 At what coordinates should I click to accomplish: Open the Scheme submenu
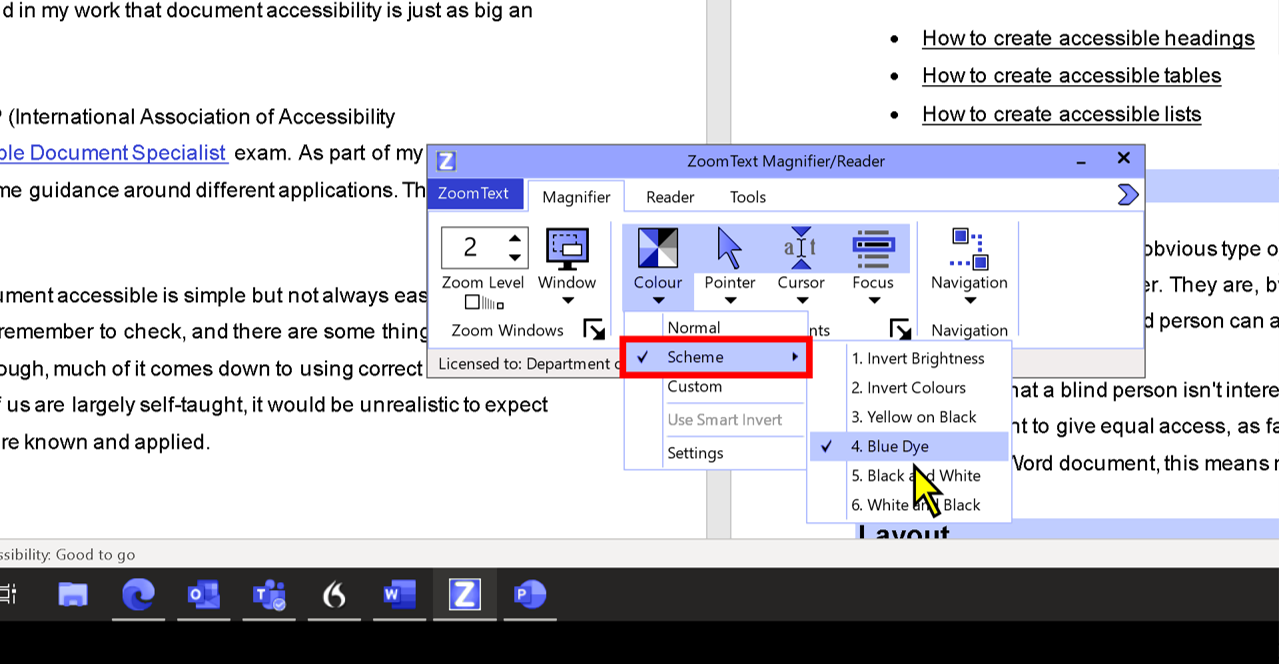tap(715, 357)
